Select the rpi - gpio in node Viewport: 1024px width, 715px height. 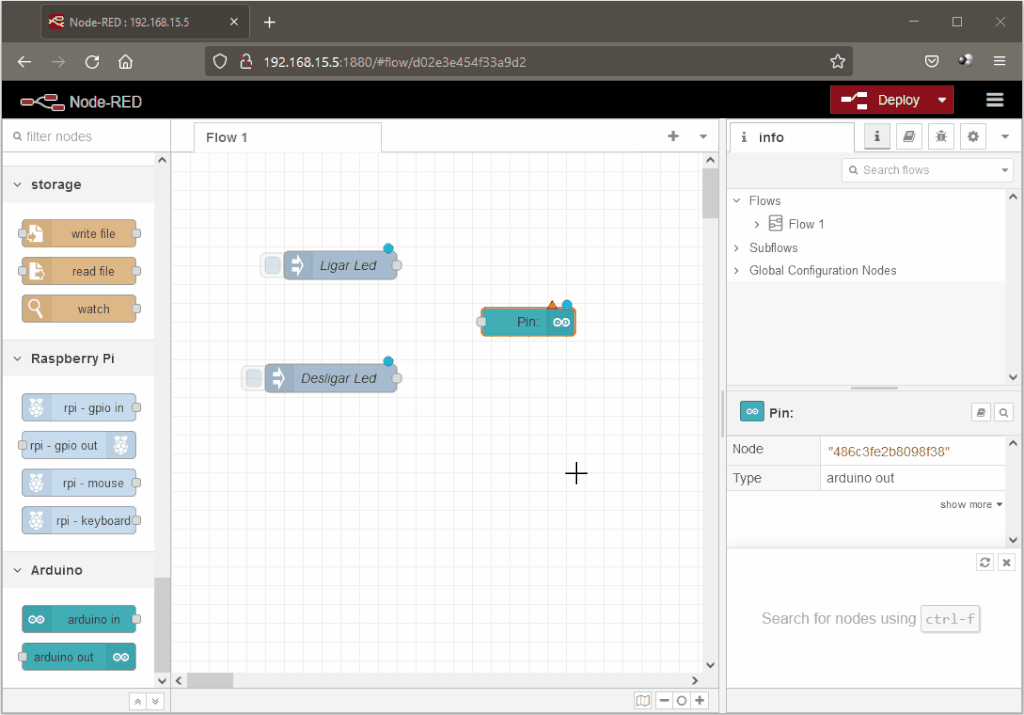pos(79,407)
